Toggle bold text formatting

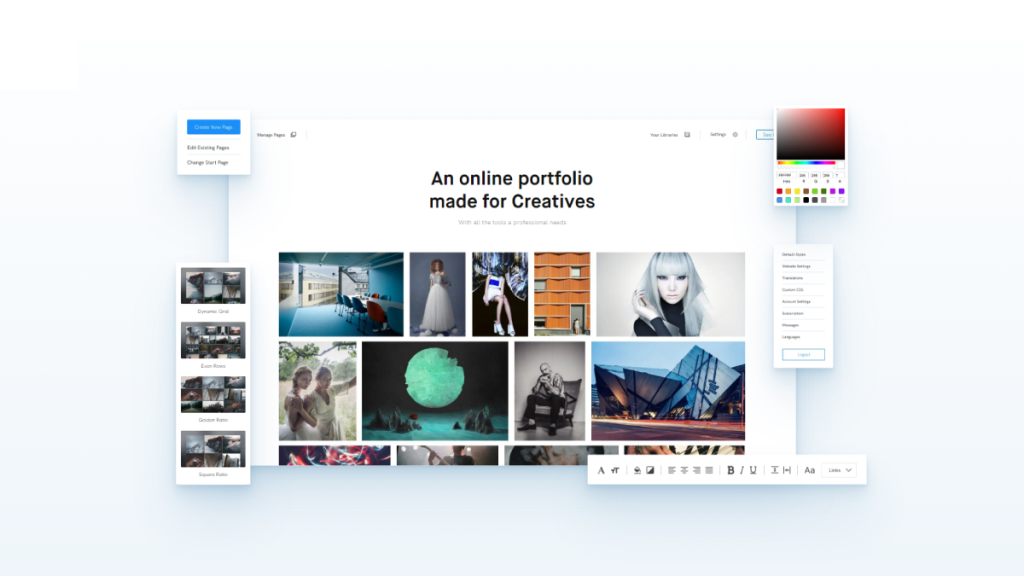click(731, 470)
